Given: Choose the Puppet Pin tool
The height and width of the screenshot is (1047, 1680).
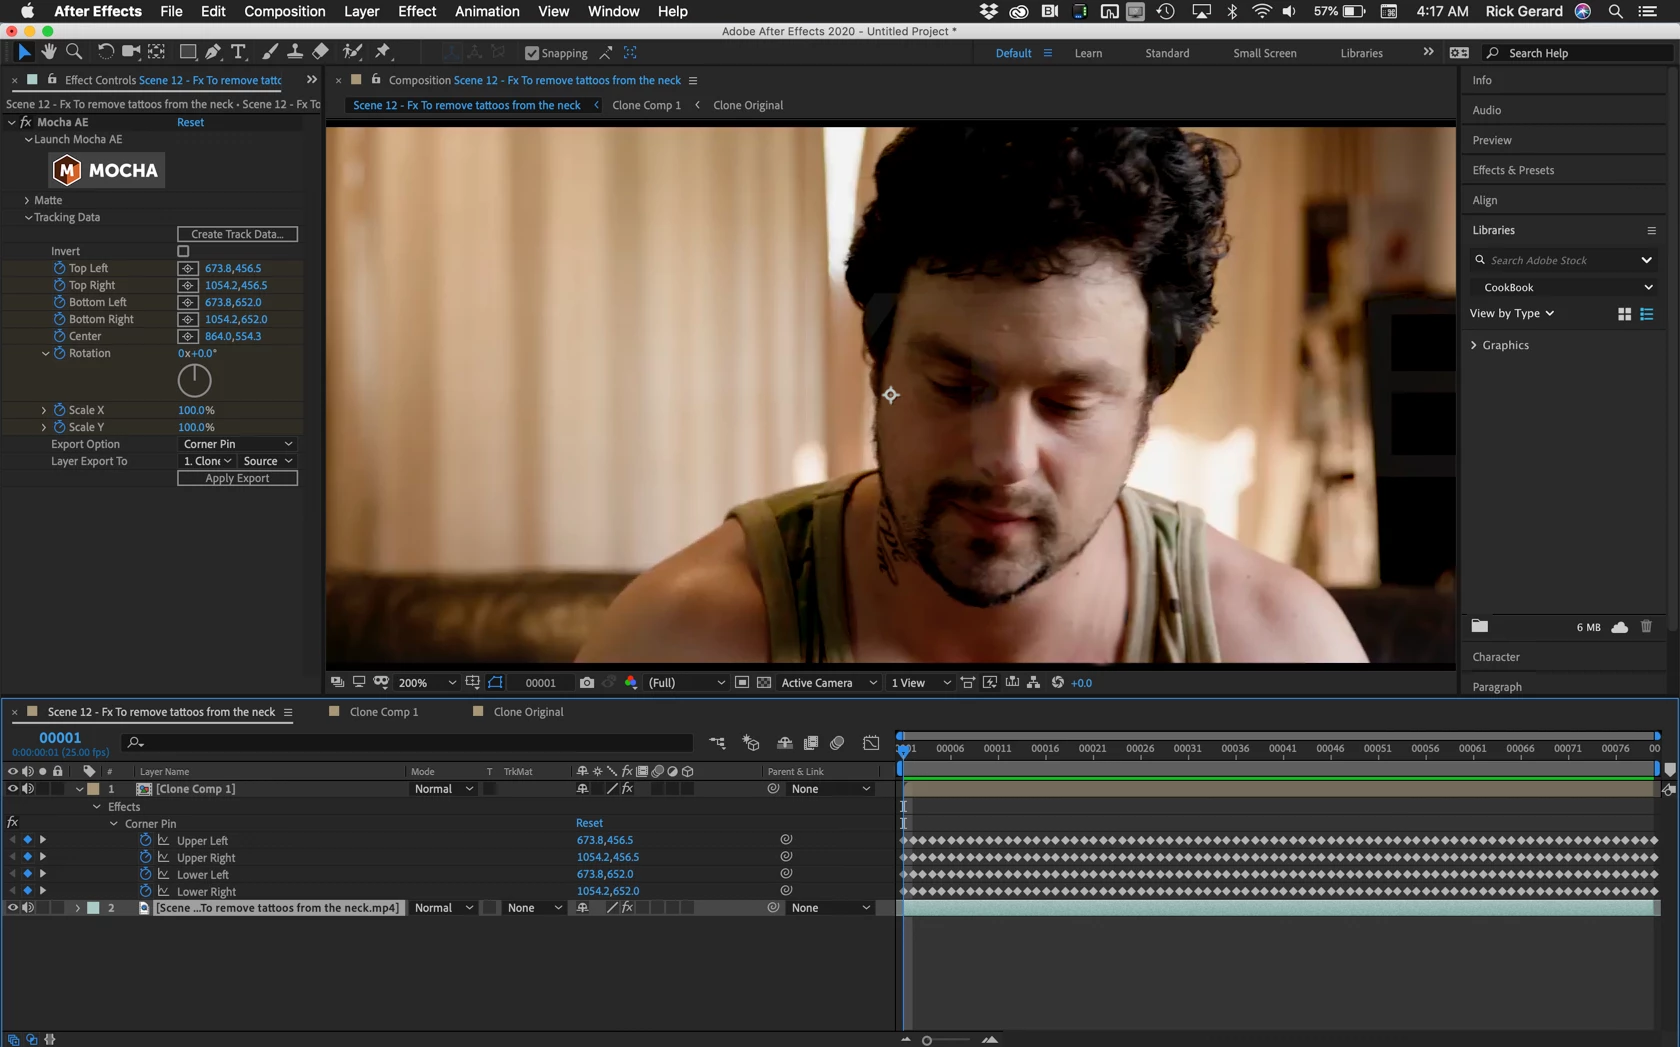Looking at the screenshot, I should (x=383, y=52).
